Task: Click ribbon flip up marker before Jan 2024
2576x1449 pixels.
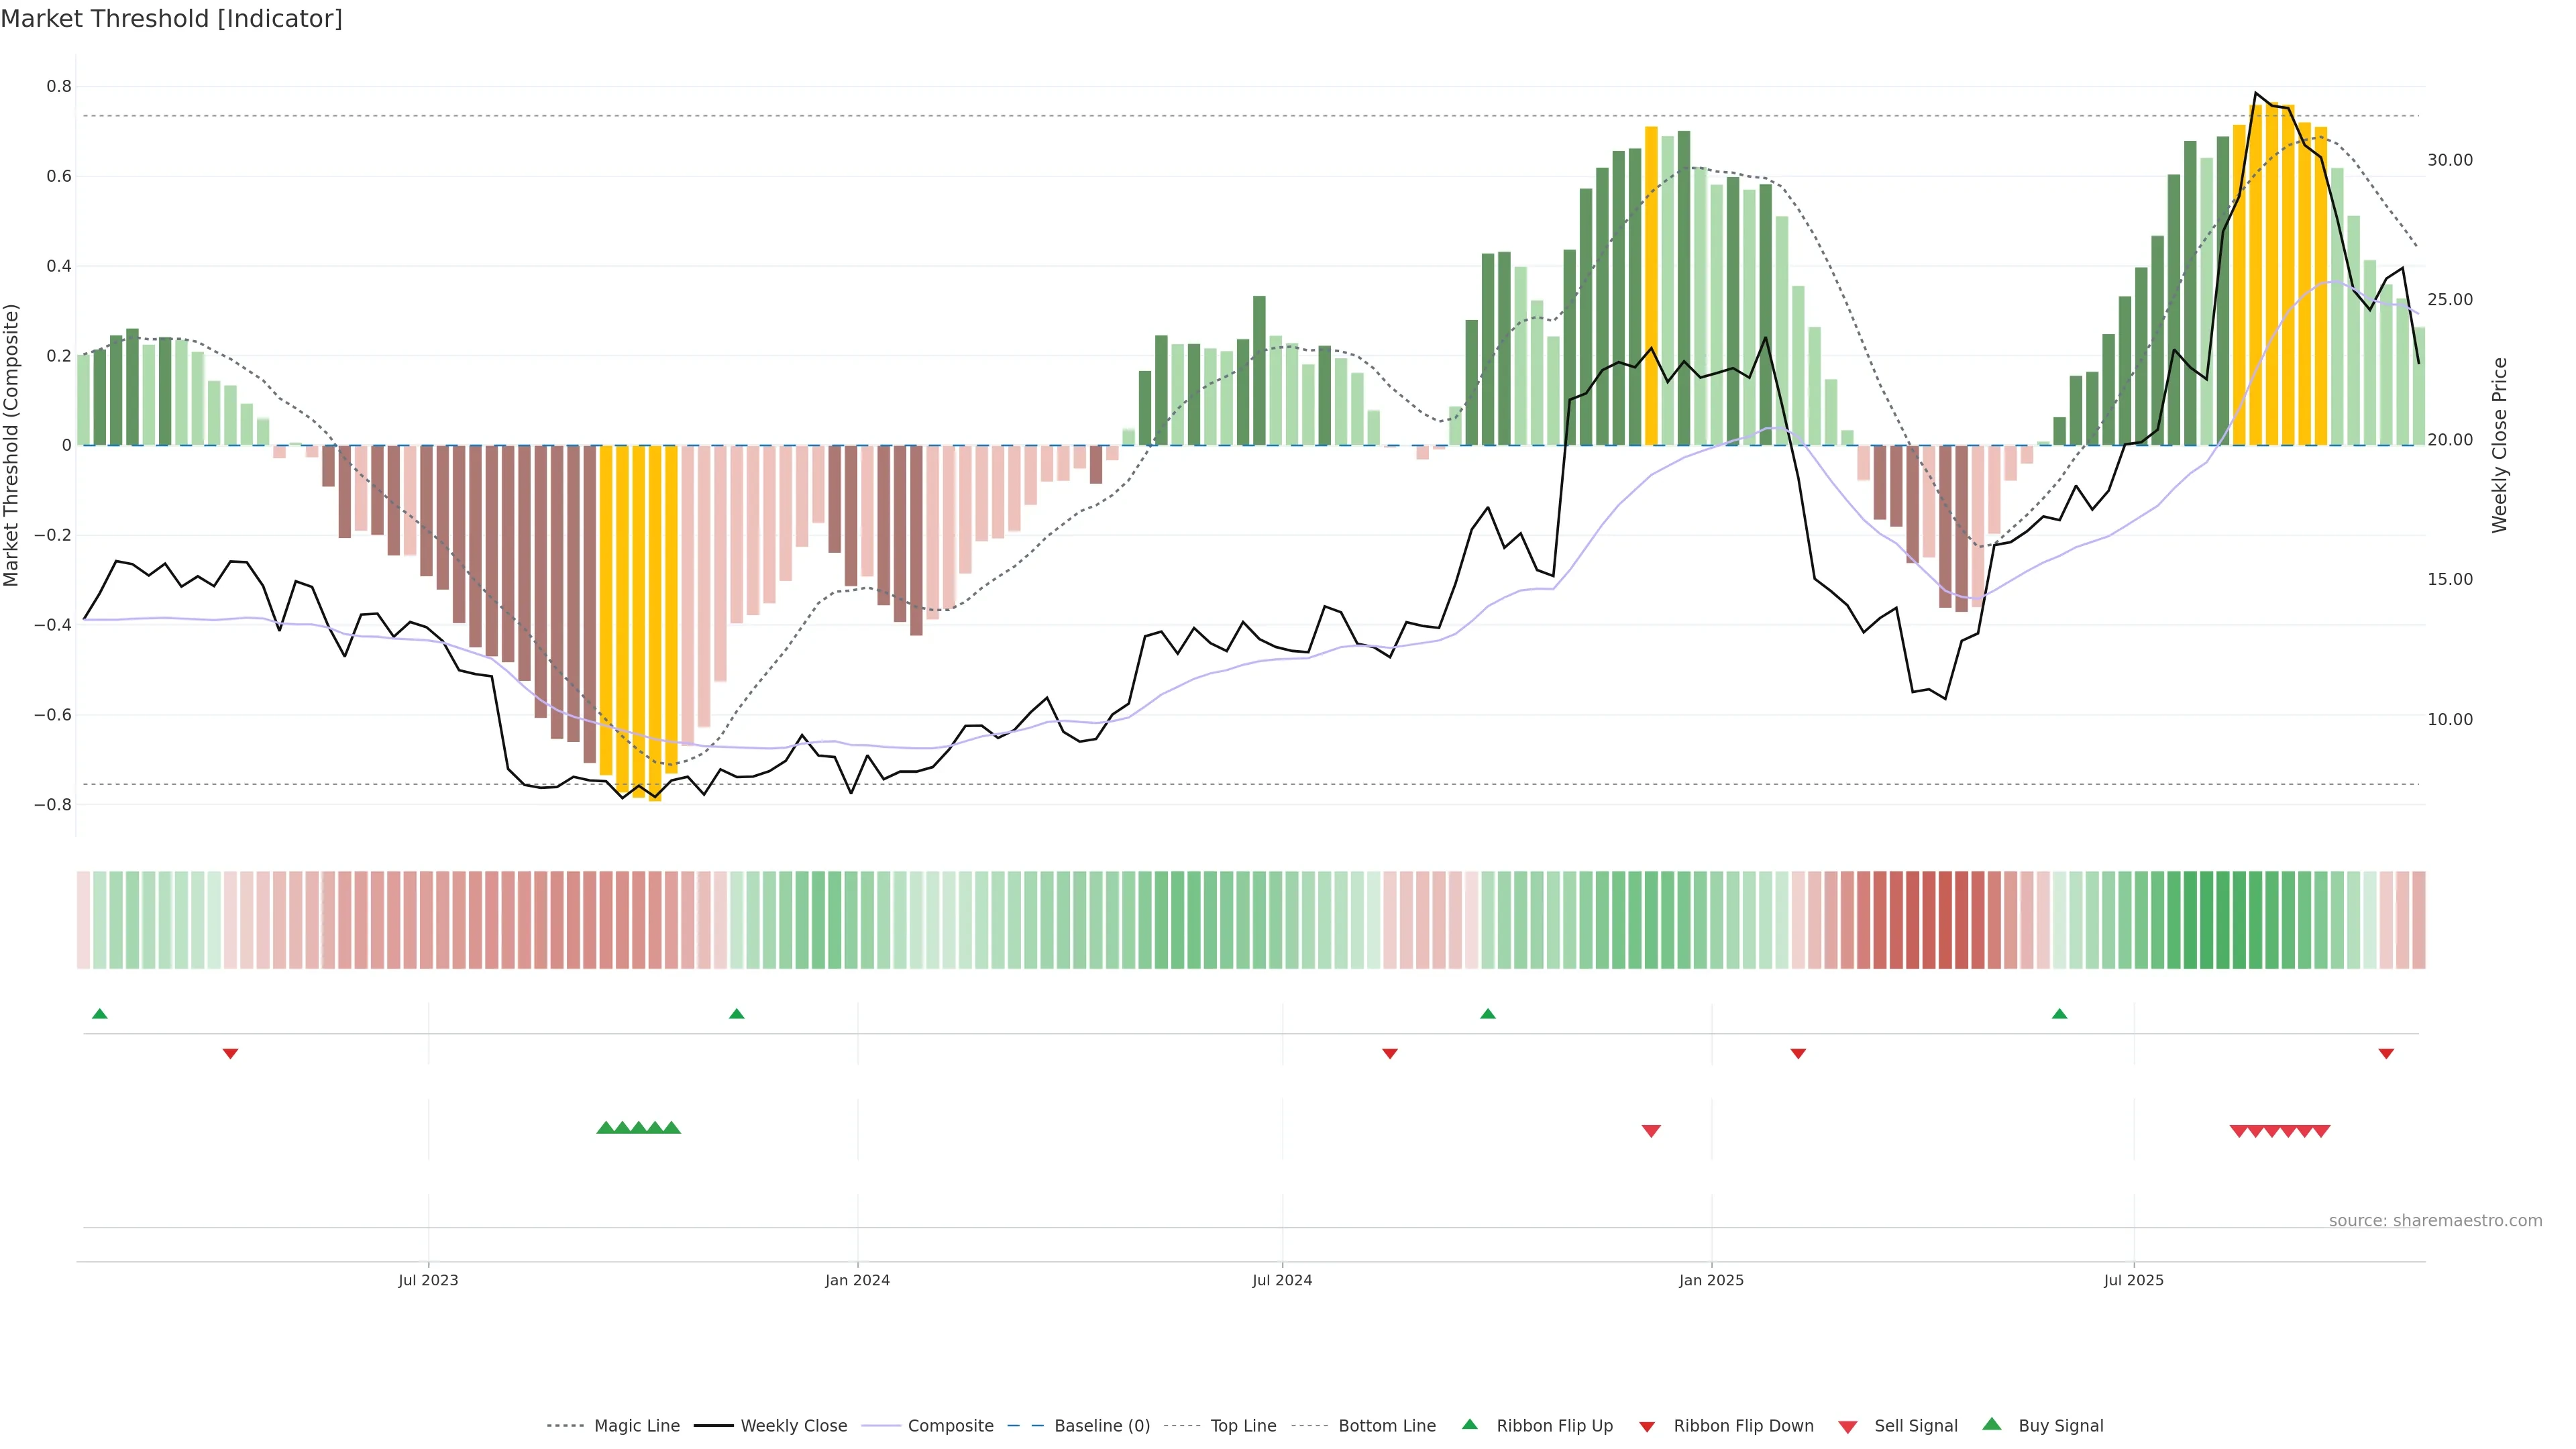Action: pyautogui.click(x=737, y=1014)
